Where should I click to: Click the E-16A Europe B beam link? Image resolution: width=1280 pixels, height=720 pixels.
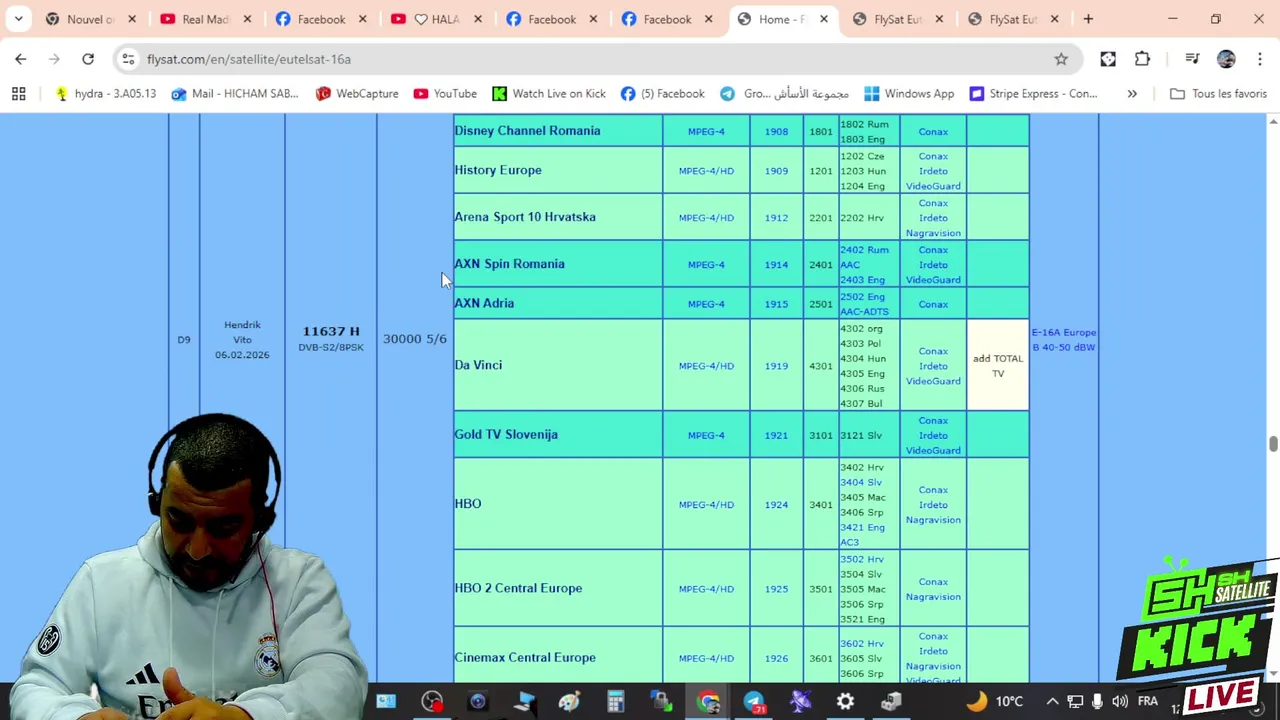point(1064,340)
